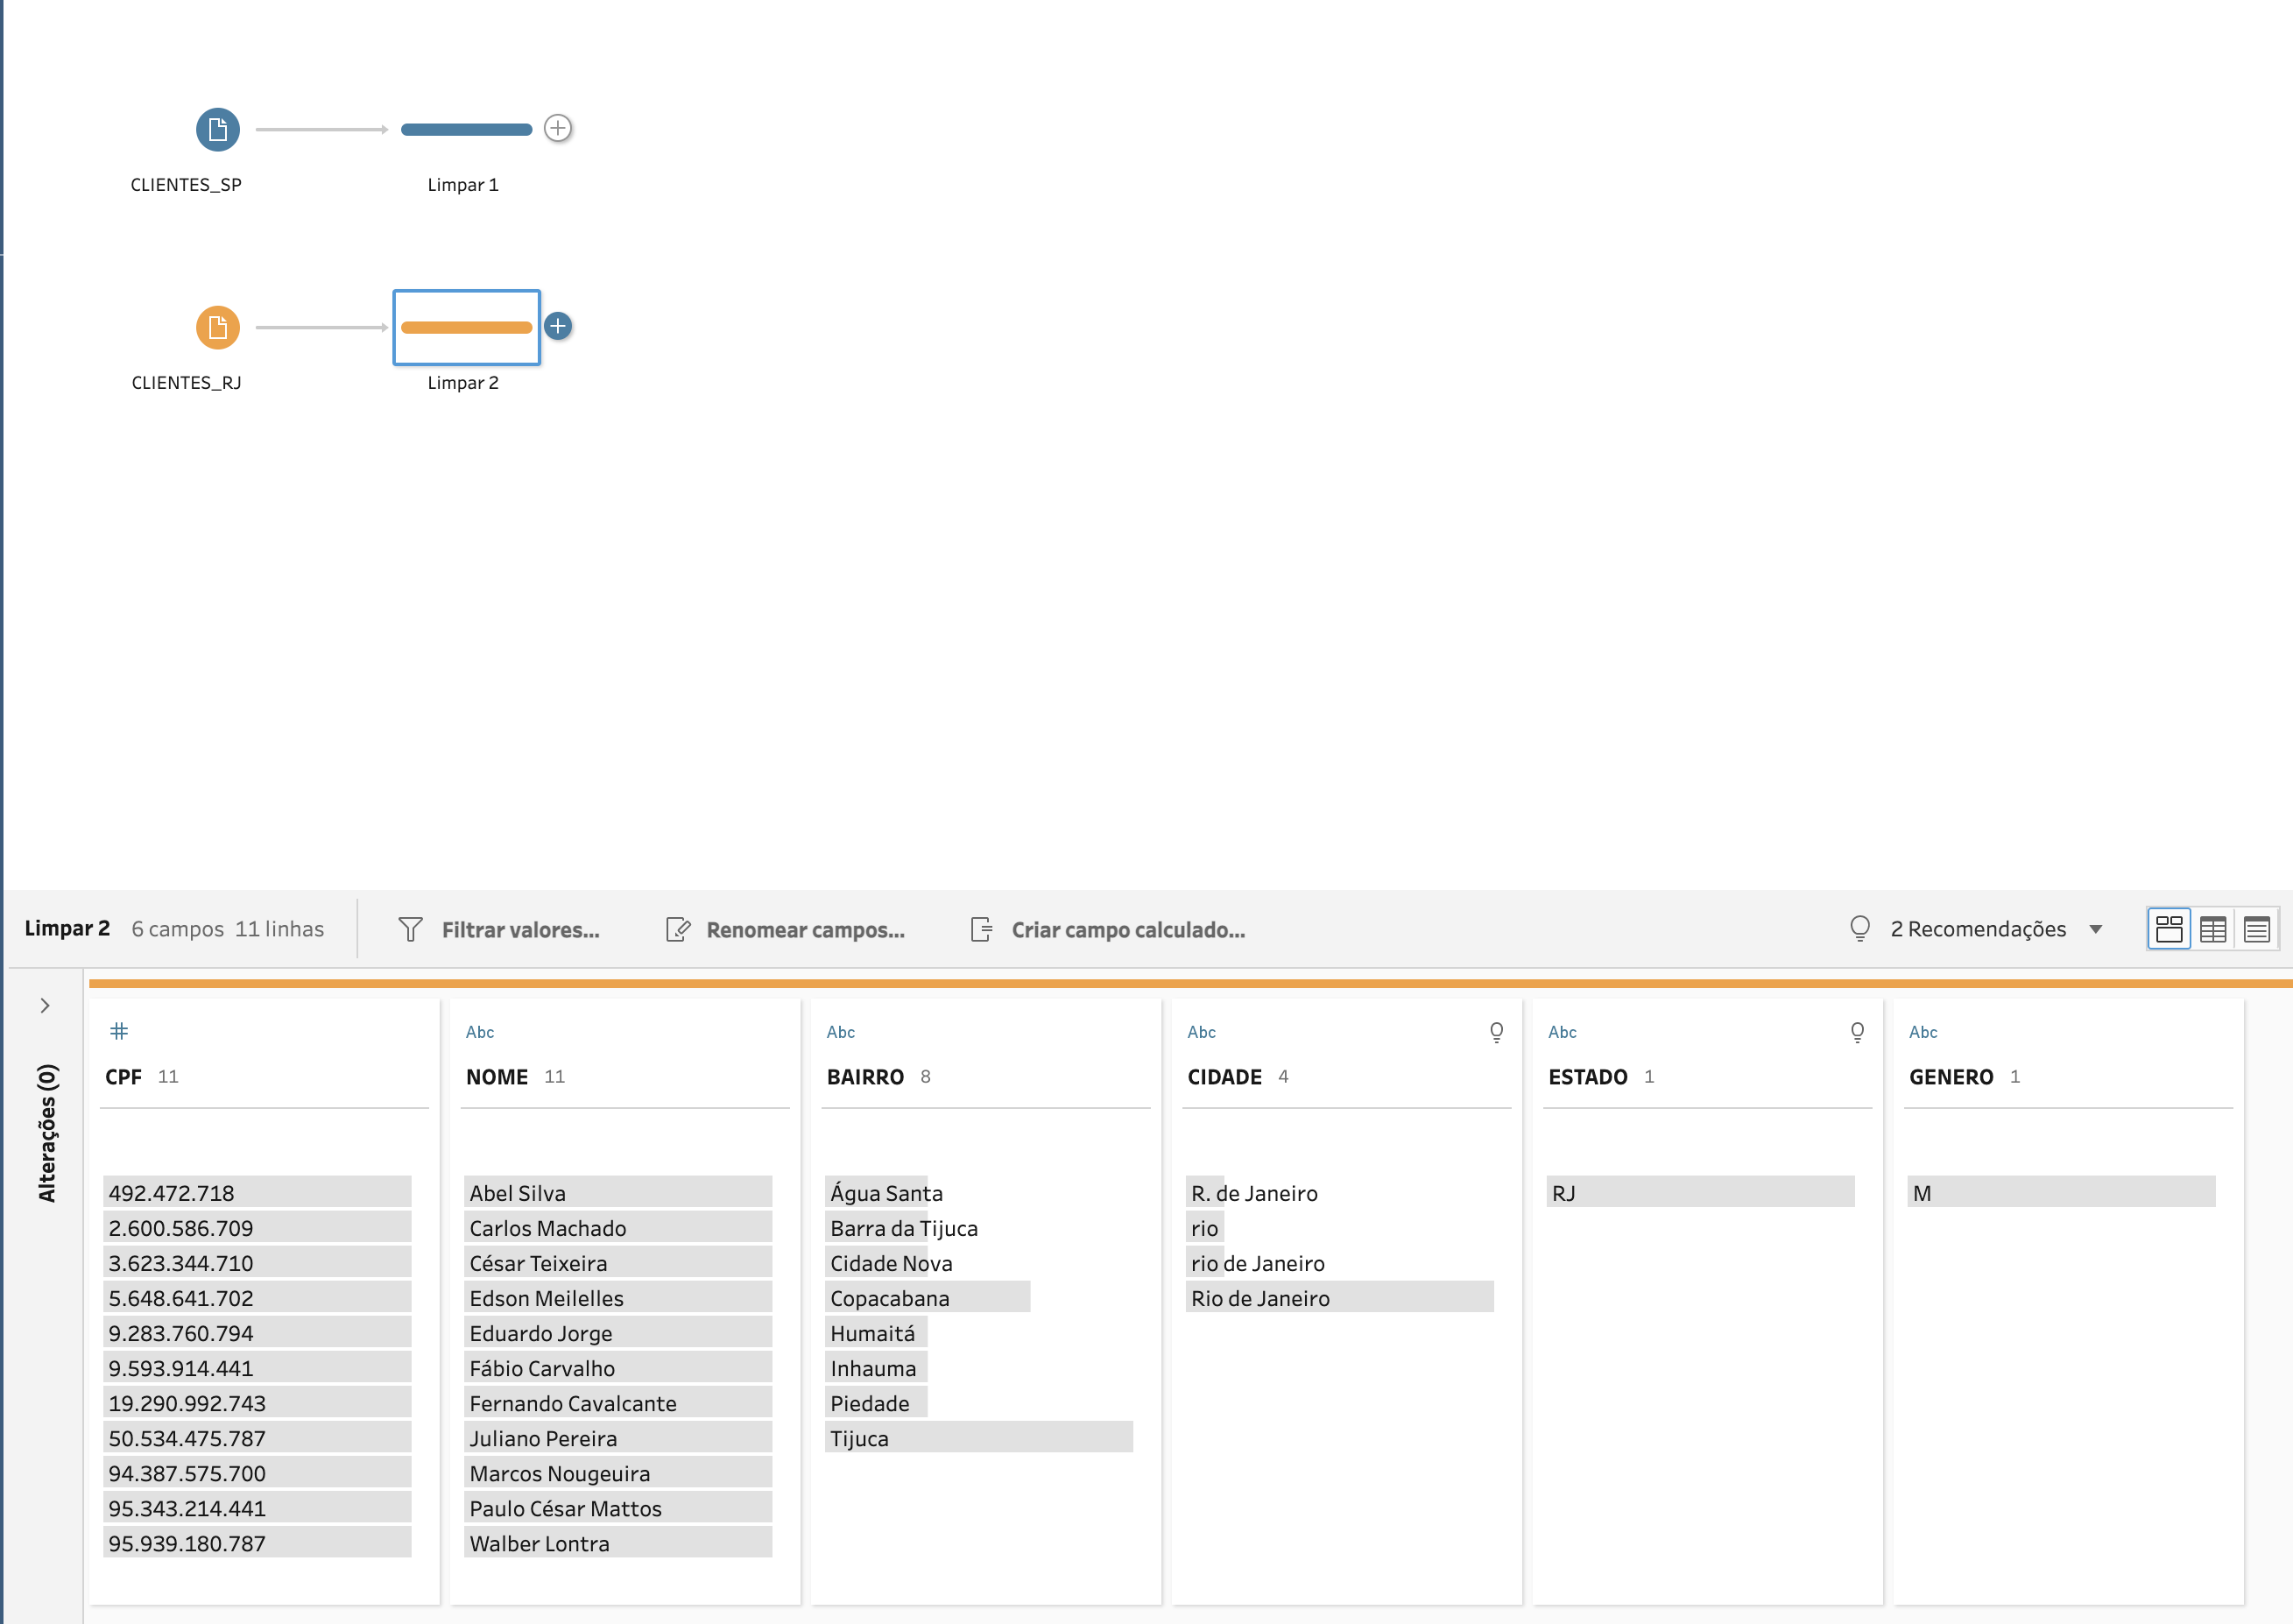Click the recommendation lightbulb on CIDADE field
2293x1624 pixels.
click(1494, 1033)
